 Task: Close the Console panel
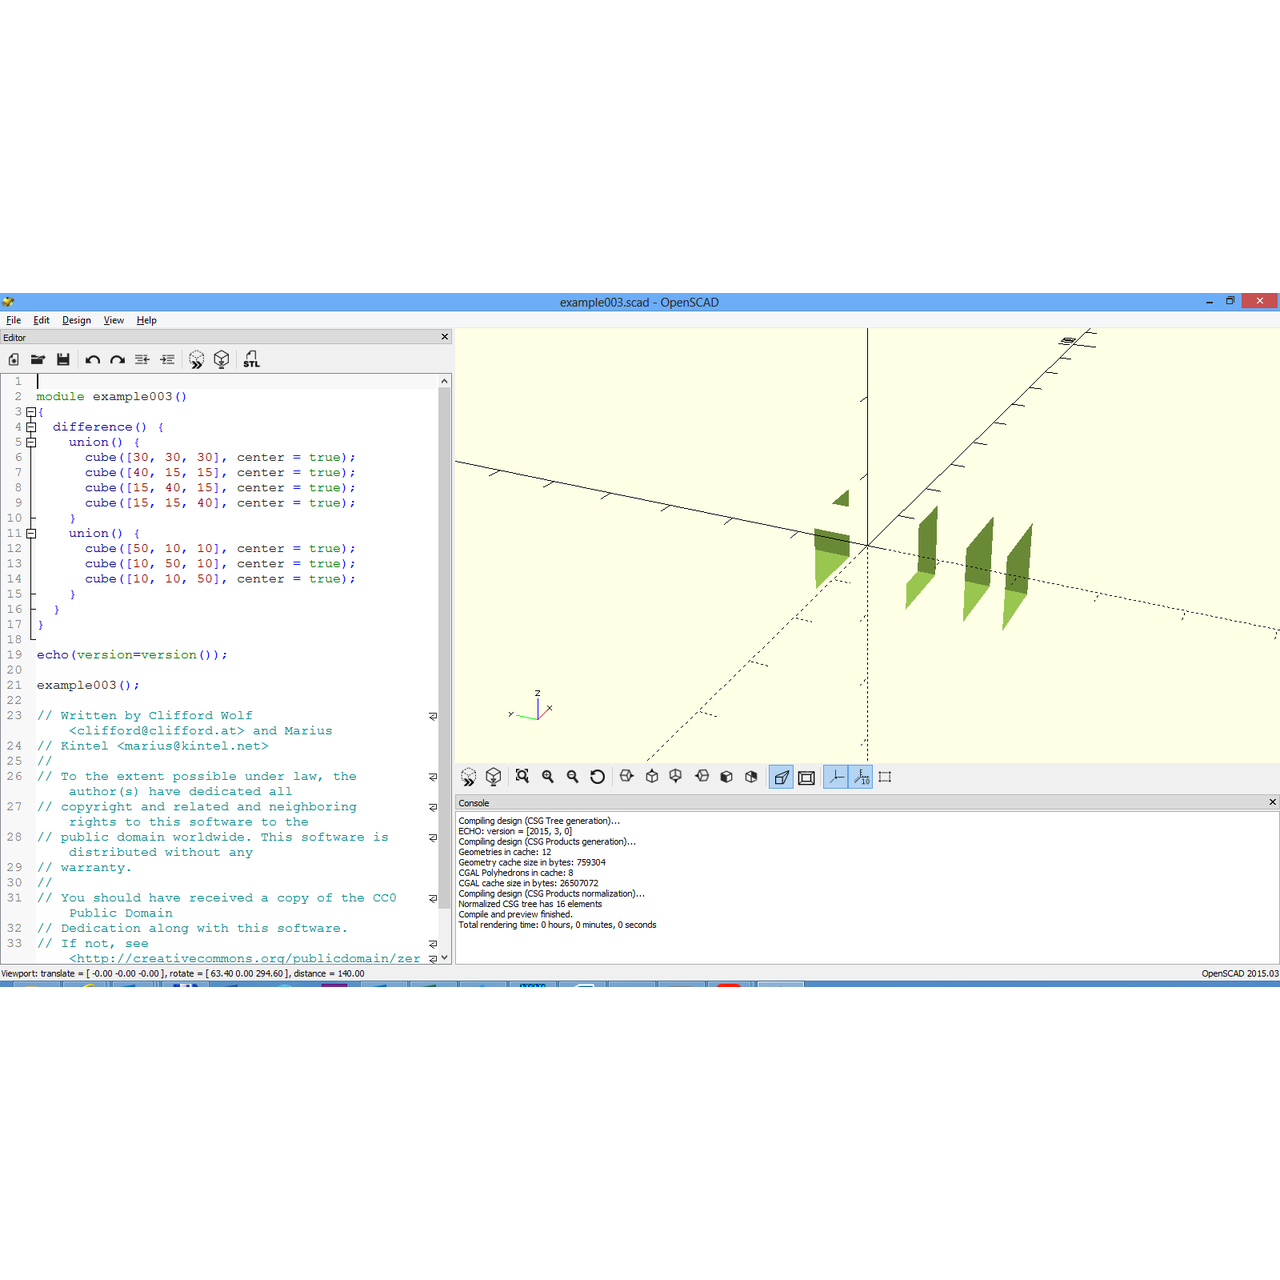pos(1272,802)
